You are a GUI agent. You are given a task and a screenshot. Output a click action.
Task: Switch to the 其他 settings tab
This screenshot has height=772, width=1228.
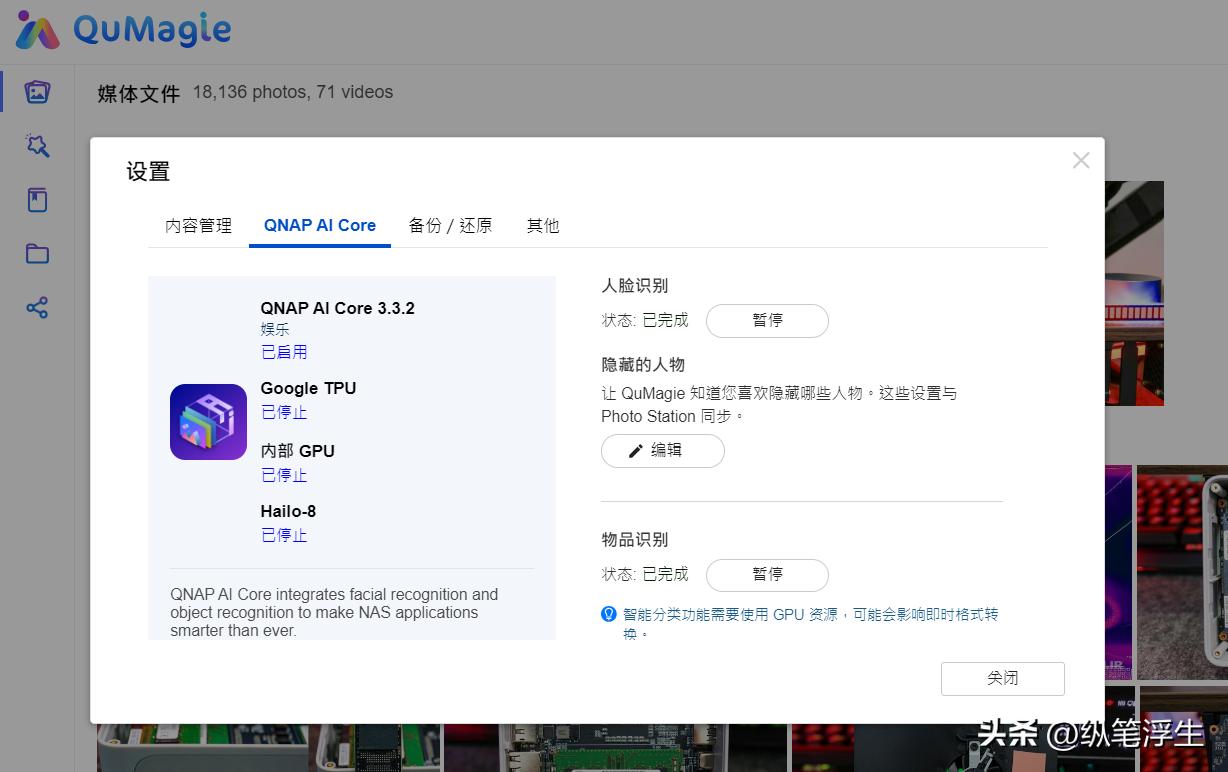pyautogui.click(x=543, y=225)
